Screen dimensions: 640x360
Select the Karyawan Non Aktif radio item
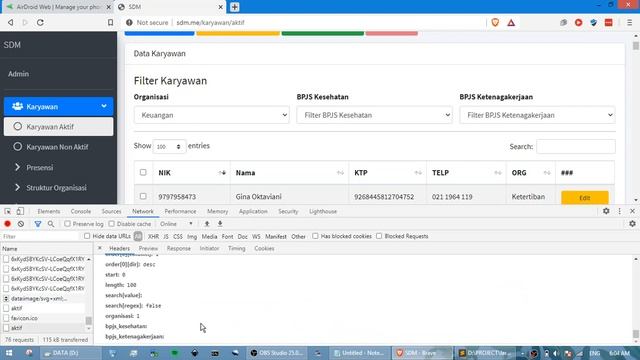tap(58, 147)
